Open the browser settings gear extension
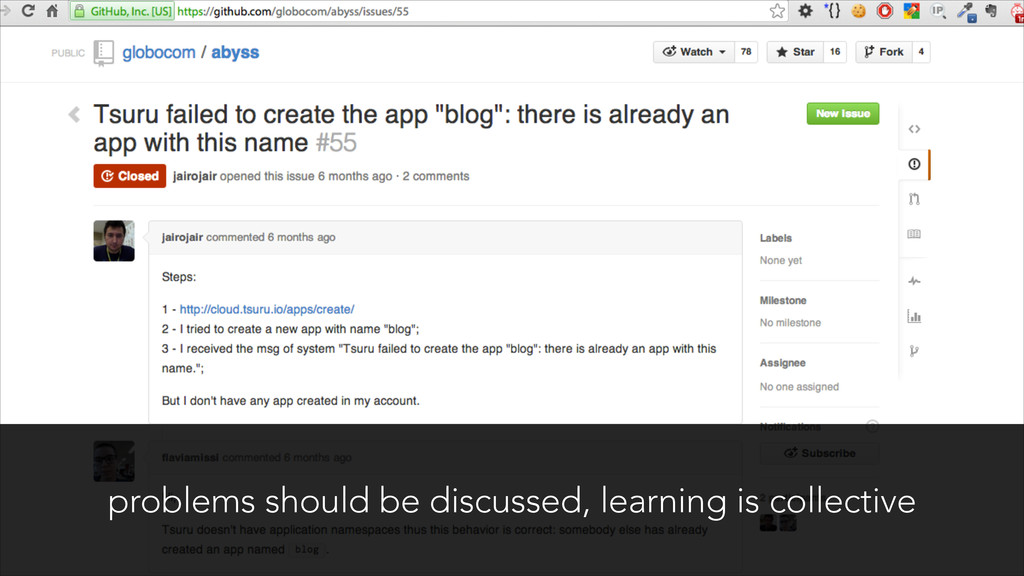Screen dimensions: 1024x576 pos(805,11)
